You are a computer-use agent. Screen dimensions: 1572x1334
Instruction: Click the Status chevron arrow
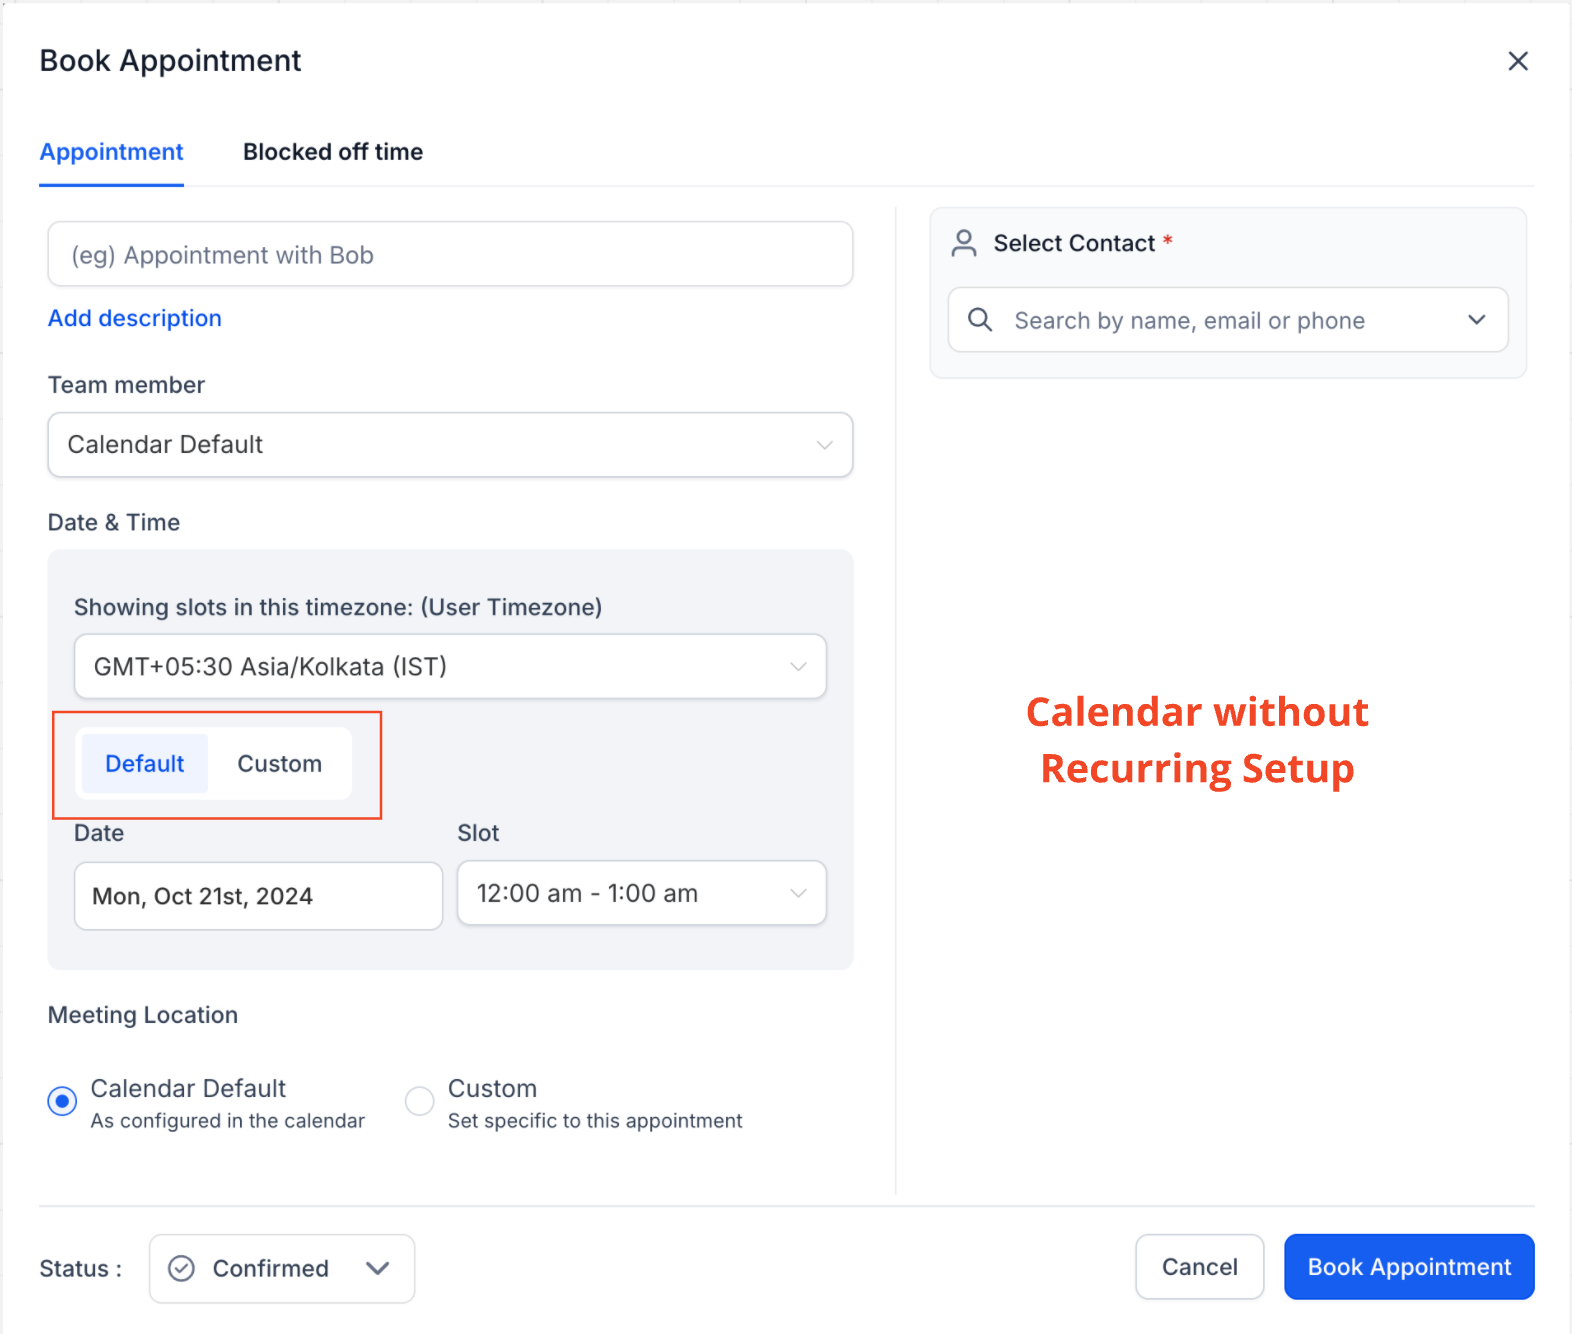click(x=377, y=1268)
